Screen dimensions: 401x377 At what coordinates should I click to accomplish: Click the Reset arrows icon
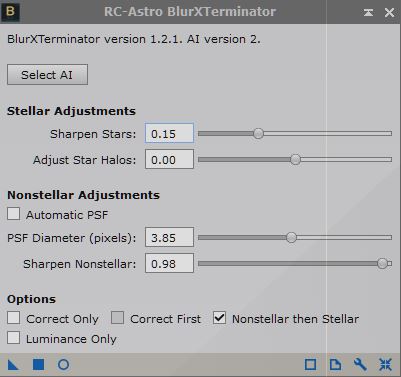pos(385,365)
